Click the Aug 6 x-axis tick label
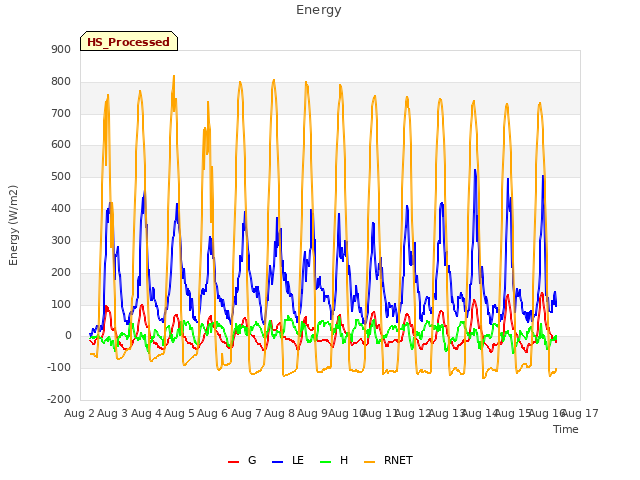This screenshot has width=640, height=480. (x=213, y=413)
